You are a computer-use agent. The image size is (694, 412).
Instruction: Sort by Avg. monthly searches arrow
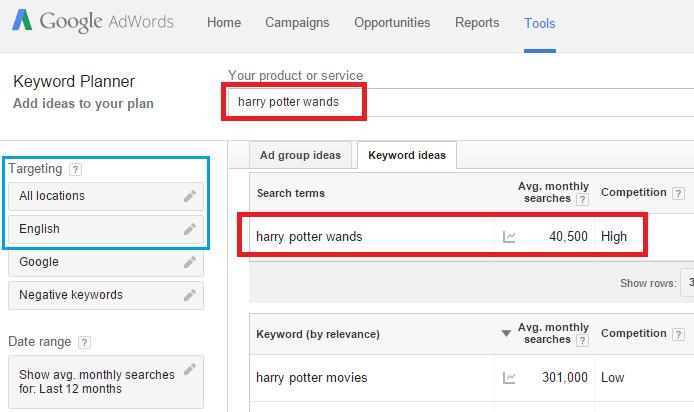point(505,333)
